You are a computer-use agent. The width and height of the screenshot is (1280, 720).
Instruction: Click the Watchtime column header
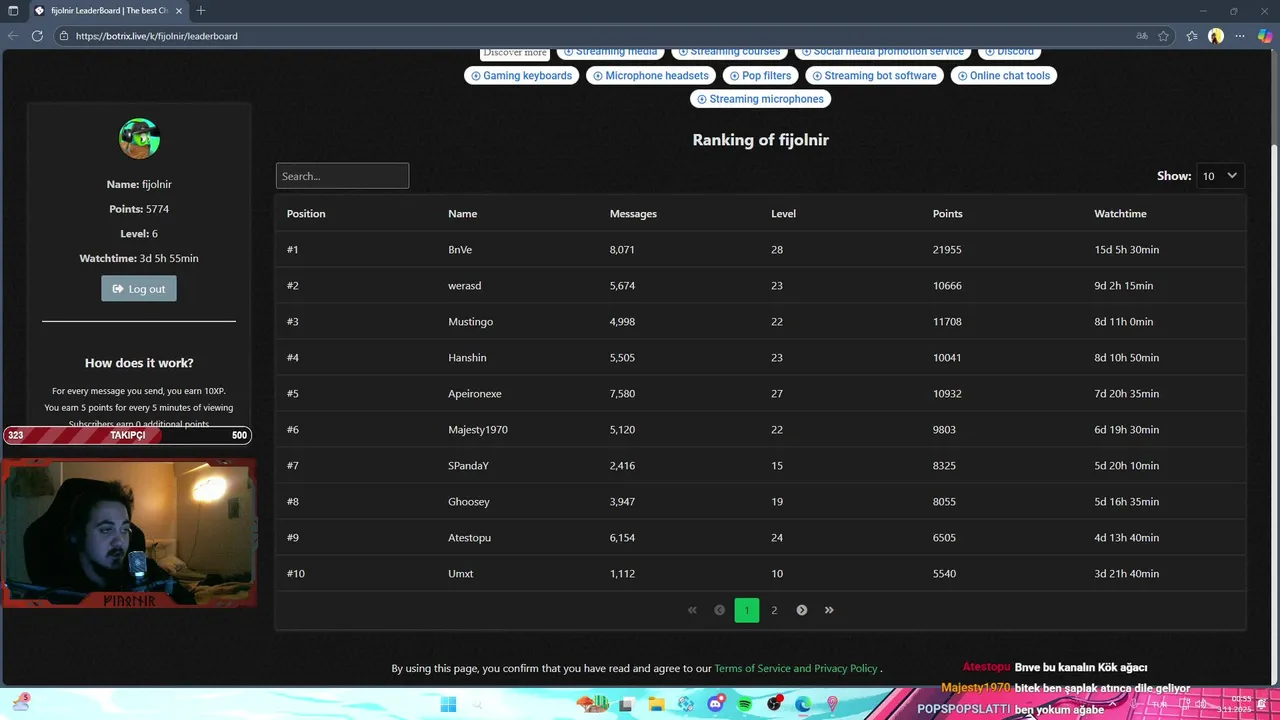(x=1120, y=214)
